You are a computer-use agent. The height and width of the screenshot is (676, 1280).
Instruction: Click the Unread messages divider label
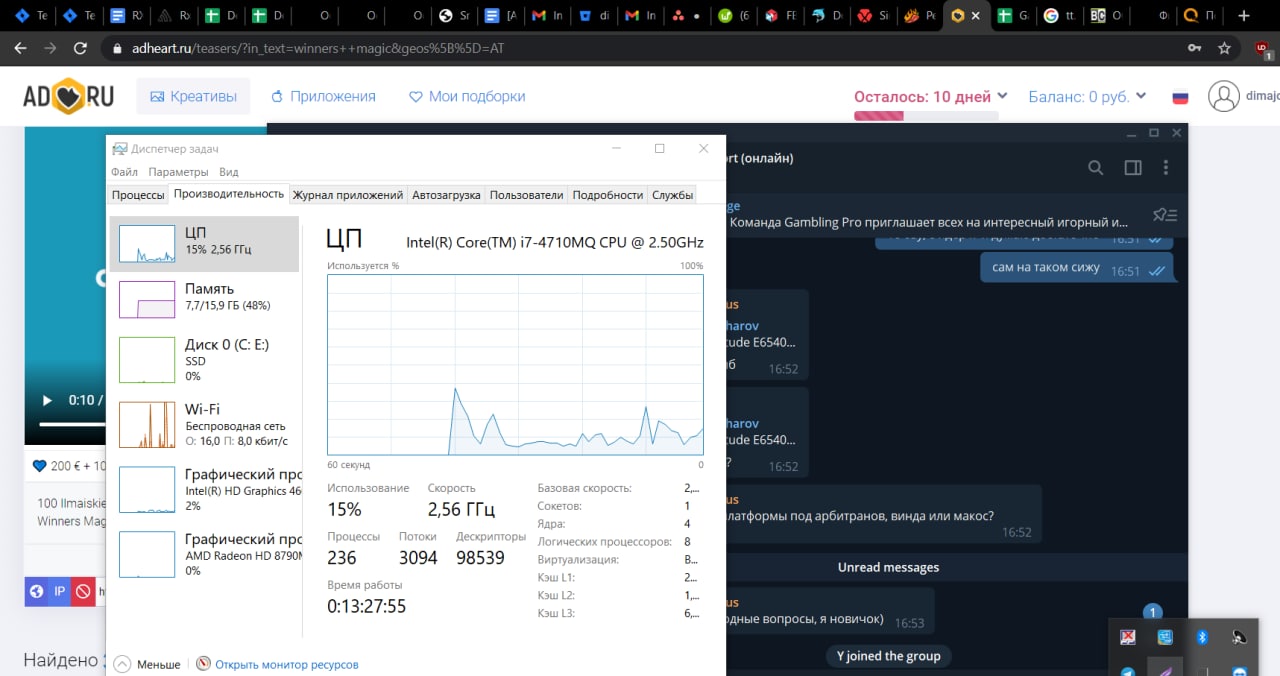click(x=888, y=567)
